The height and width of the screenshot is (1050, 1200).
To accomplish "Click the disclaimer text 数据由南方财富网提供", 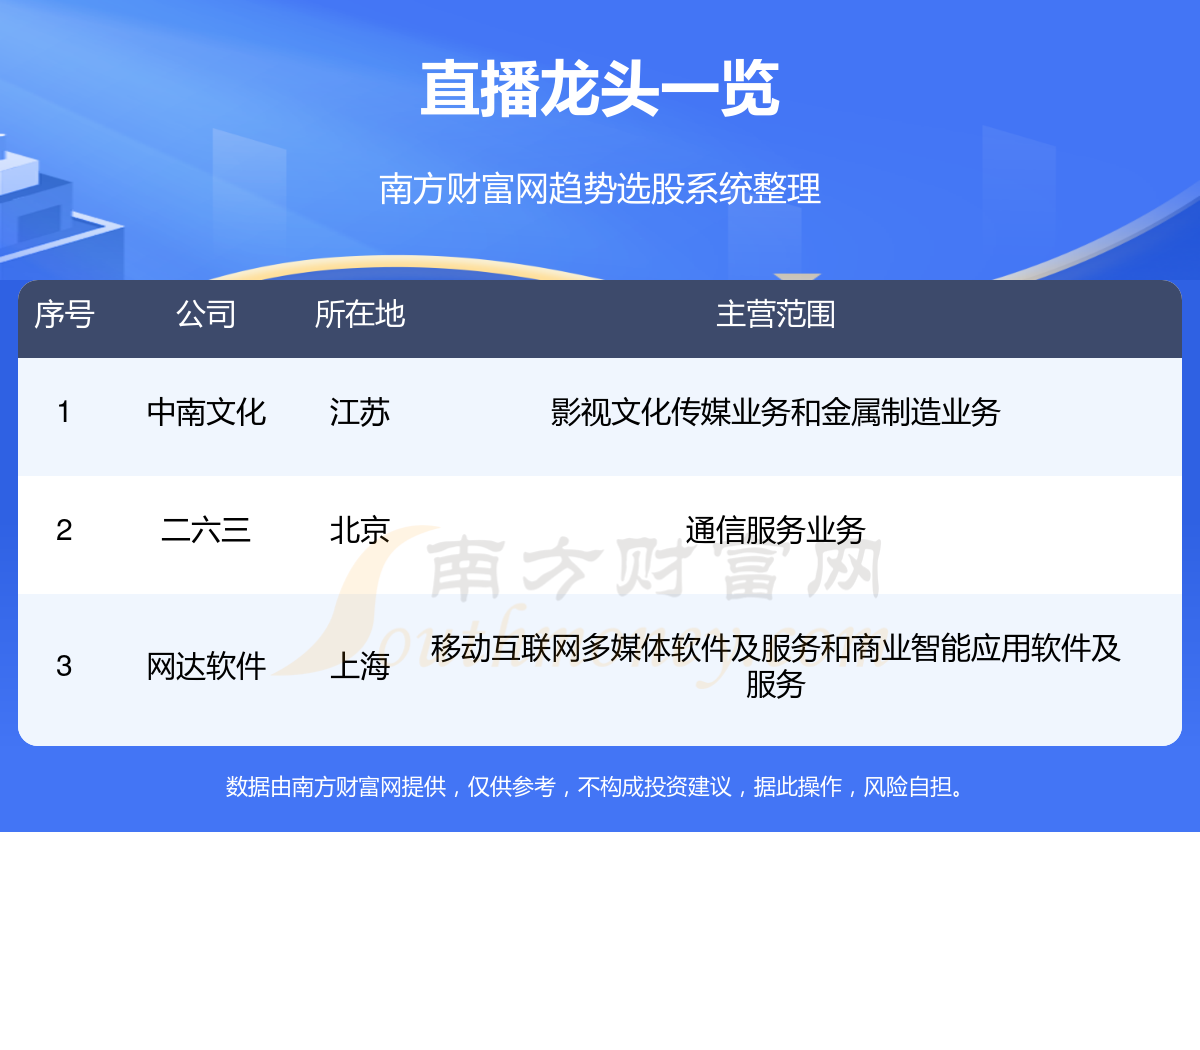I will pyautogui.click(x=336, y=787).
